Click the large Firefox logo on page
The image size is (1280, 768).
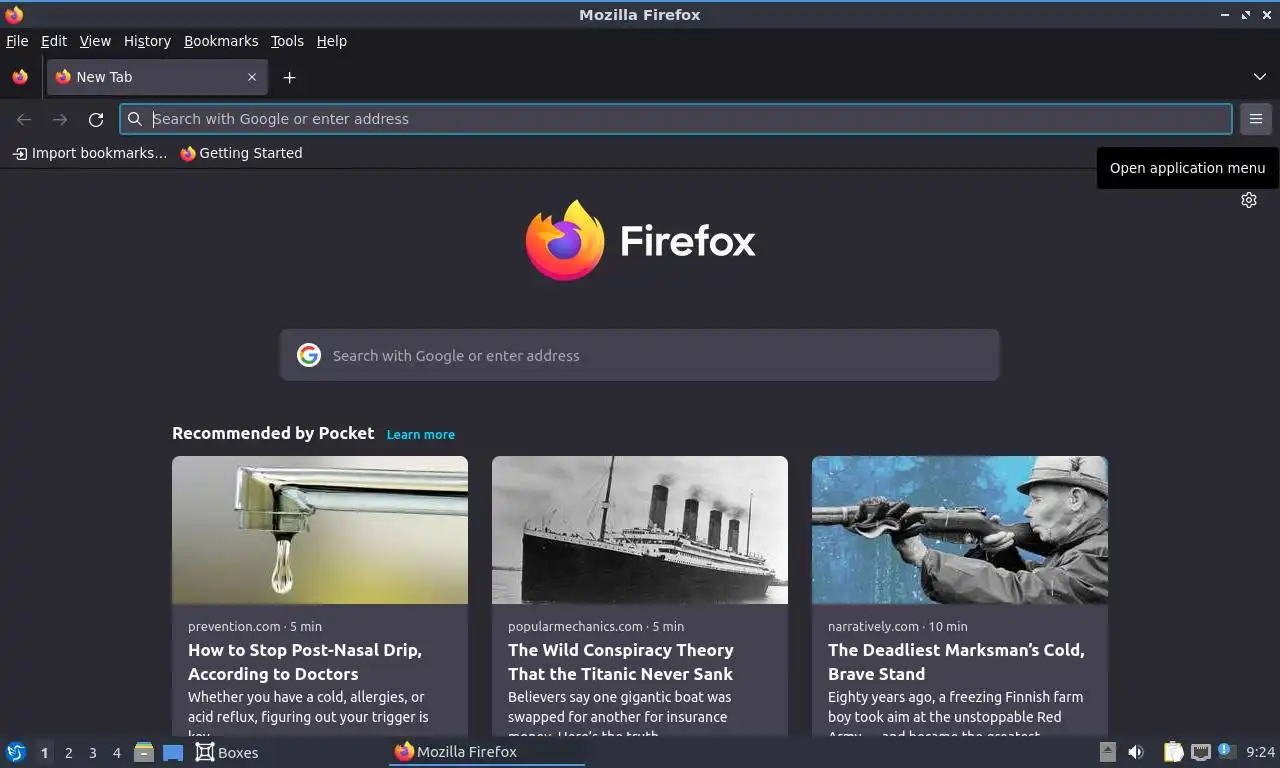coord(640,241)
